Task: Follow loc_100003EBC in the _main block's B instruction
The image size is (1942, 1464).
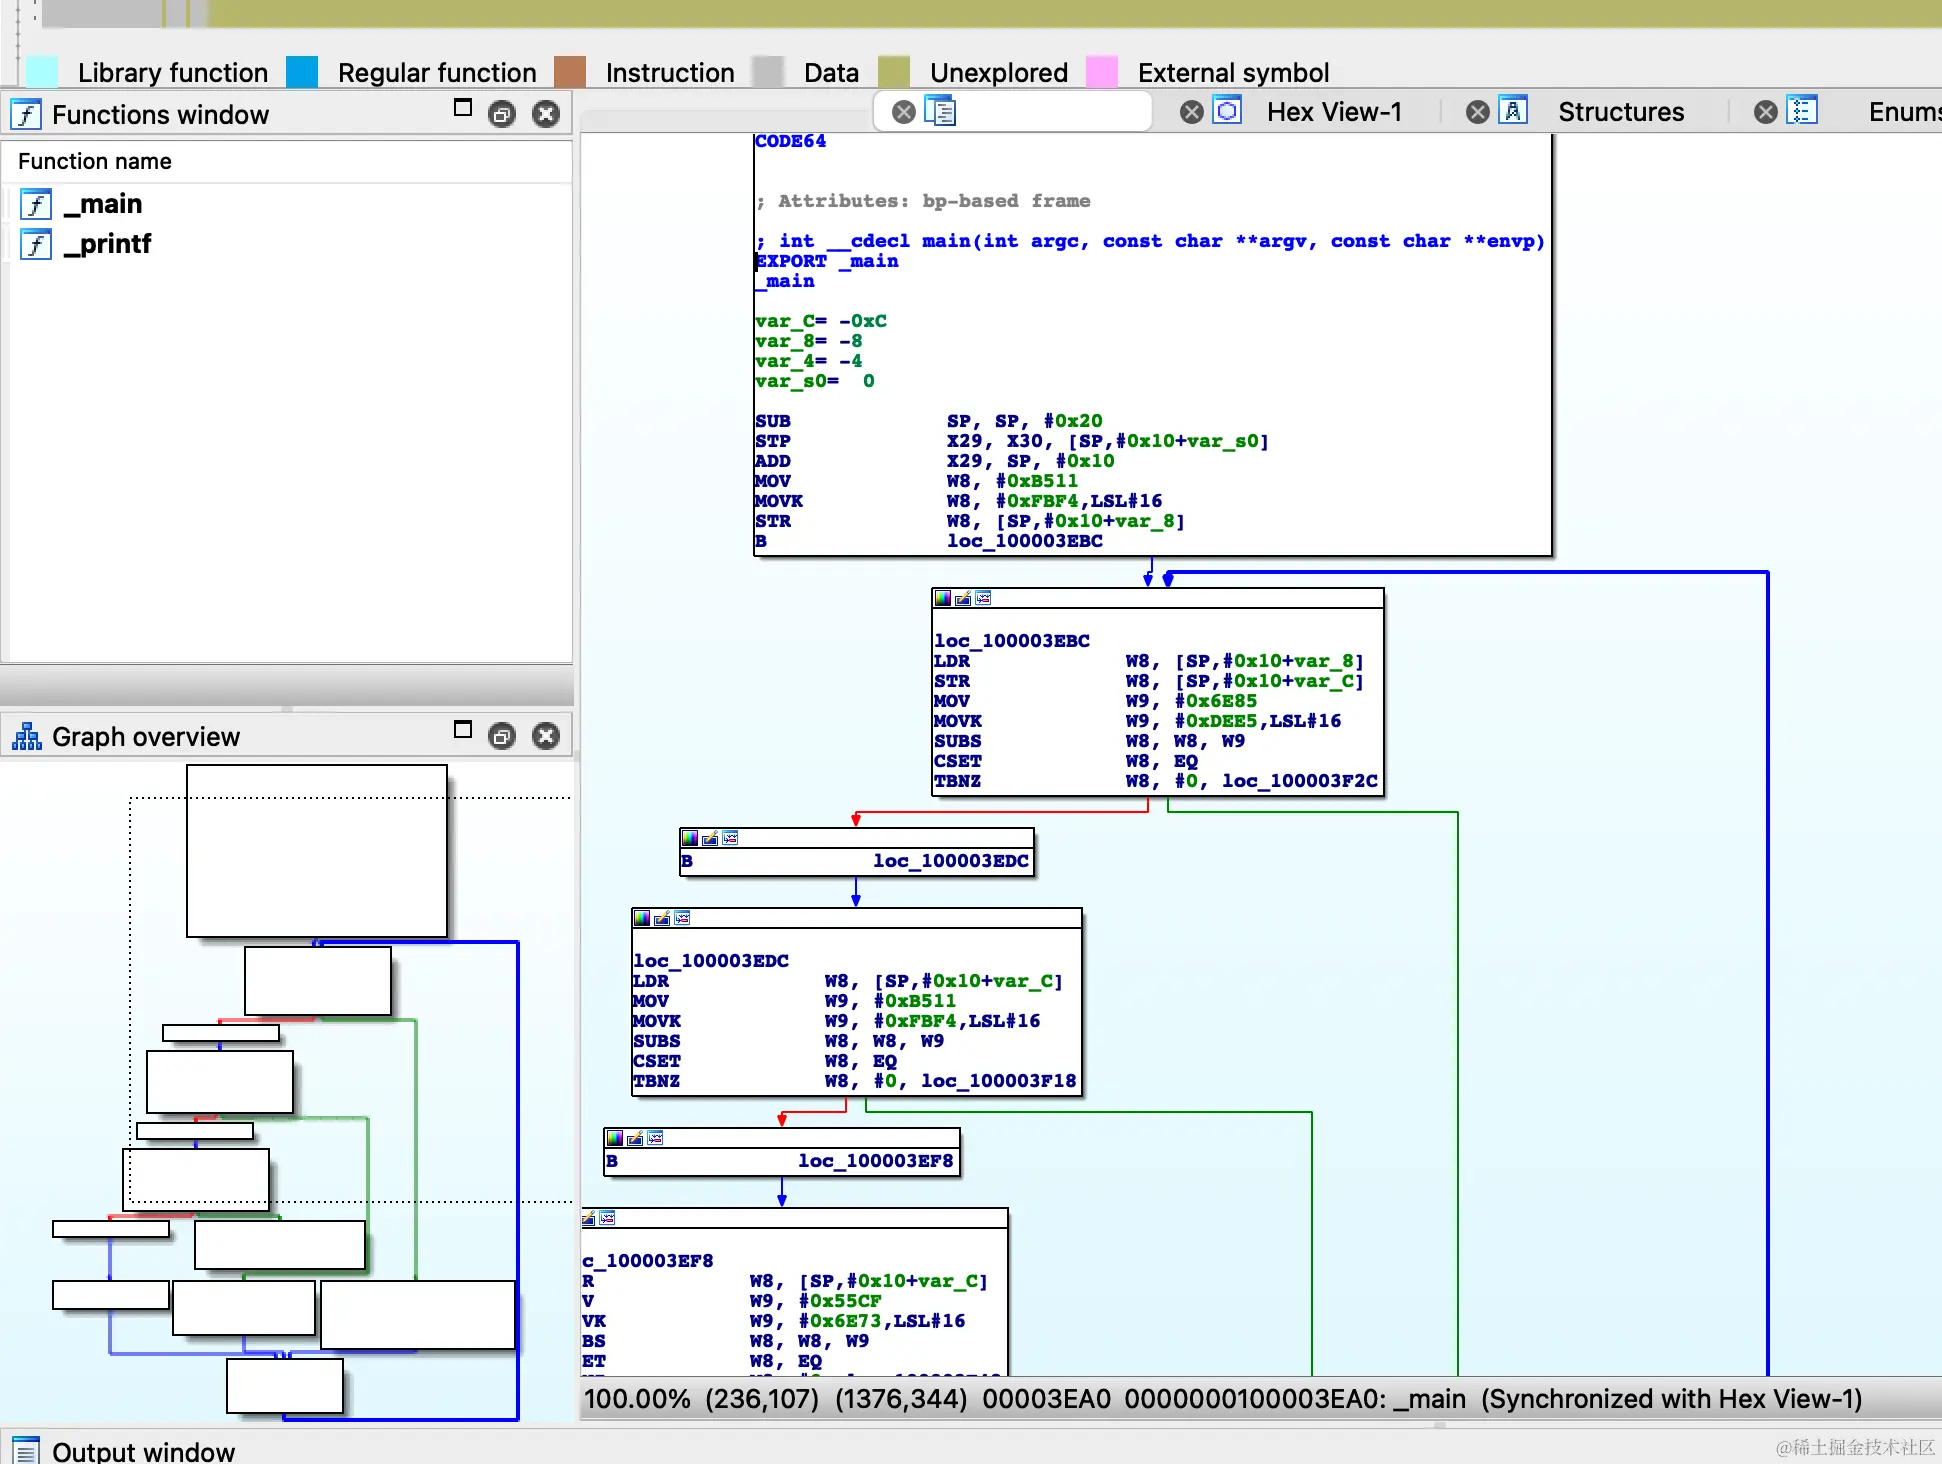Action: pos(1025,541)
